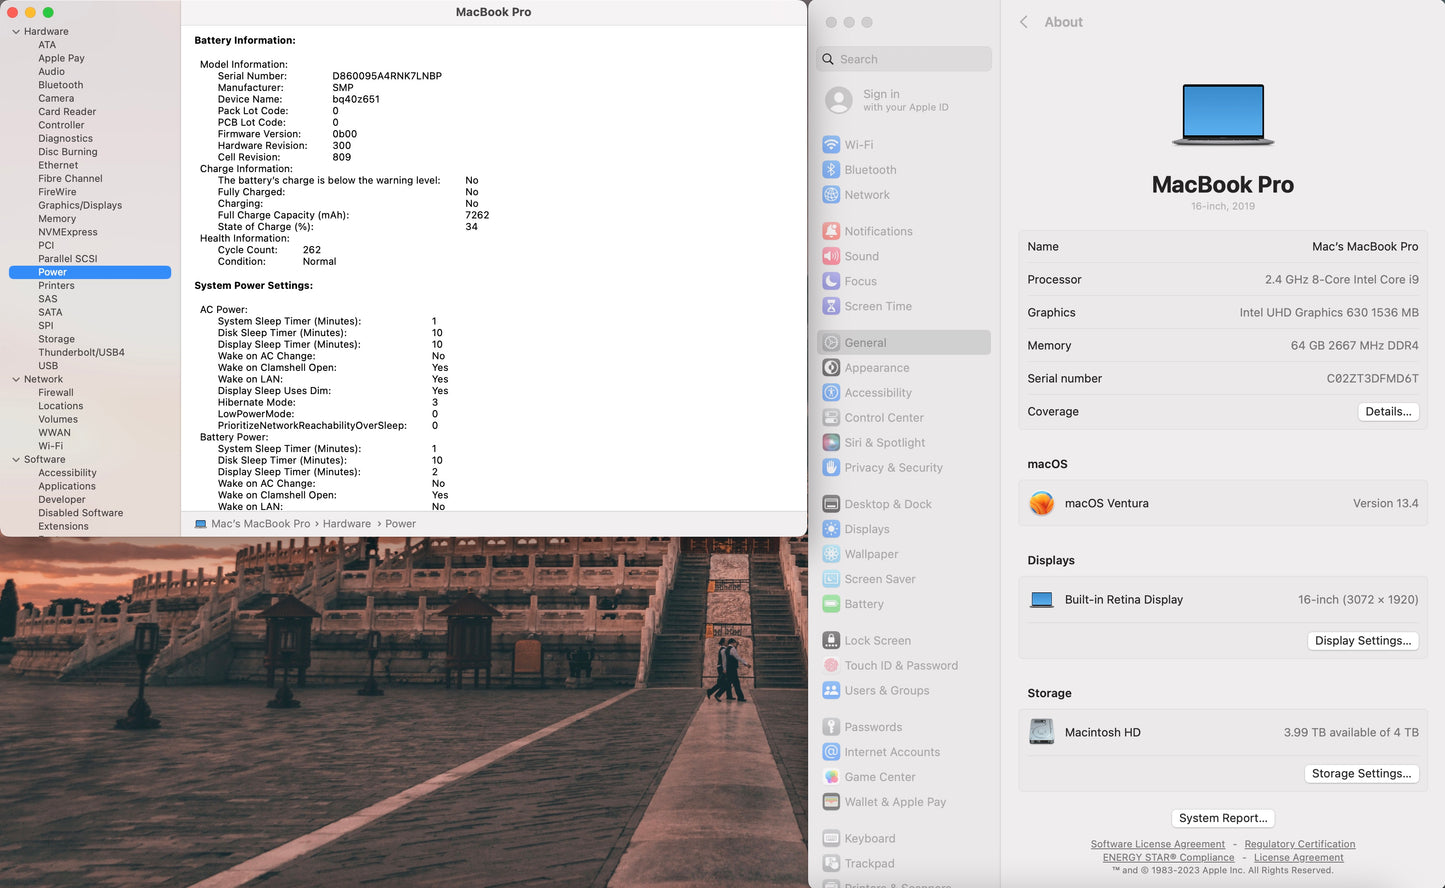1445x888 pixels.
Task: Open the Screen Saver icon
Action: pyautogui.click(x=831, y=579)
